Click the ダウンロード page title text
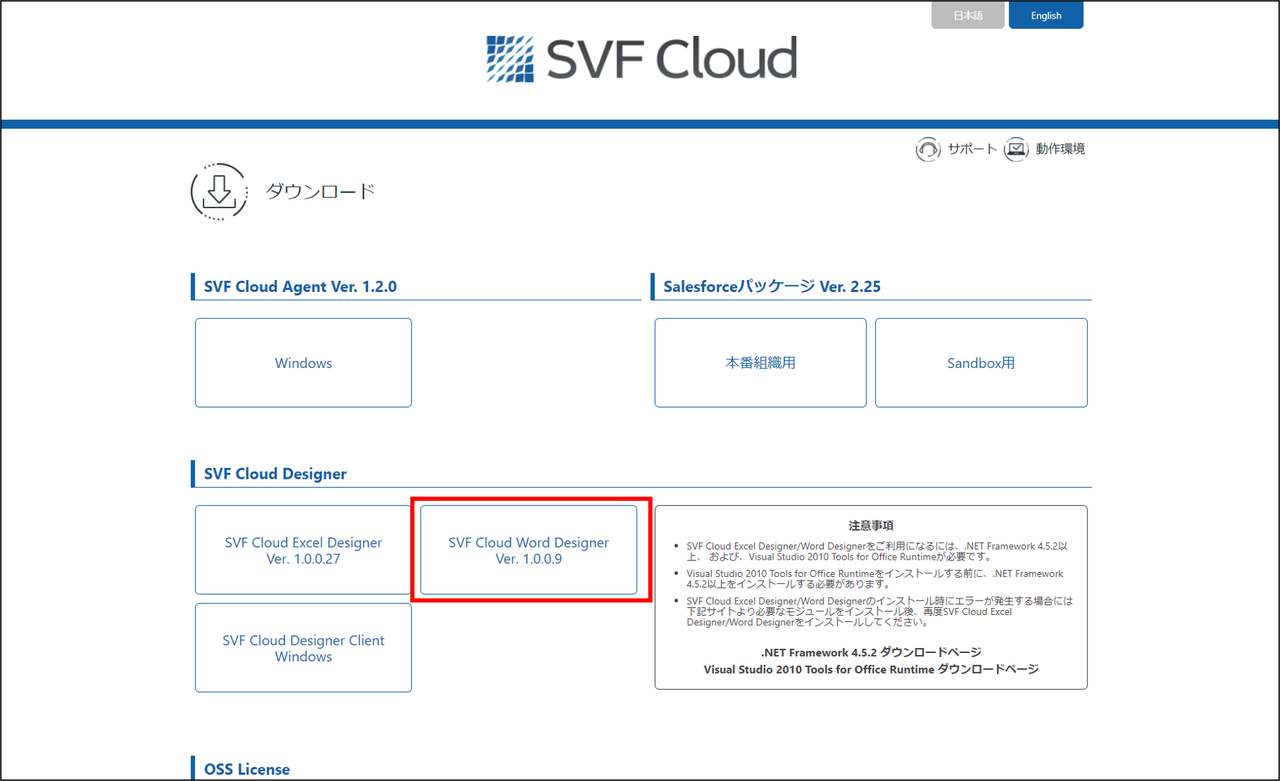Screen dimensions: 1280x781 tap(320, 191)
